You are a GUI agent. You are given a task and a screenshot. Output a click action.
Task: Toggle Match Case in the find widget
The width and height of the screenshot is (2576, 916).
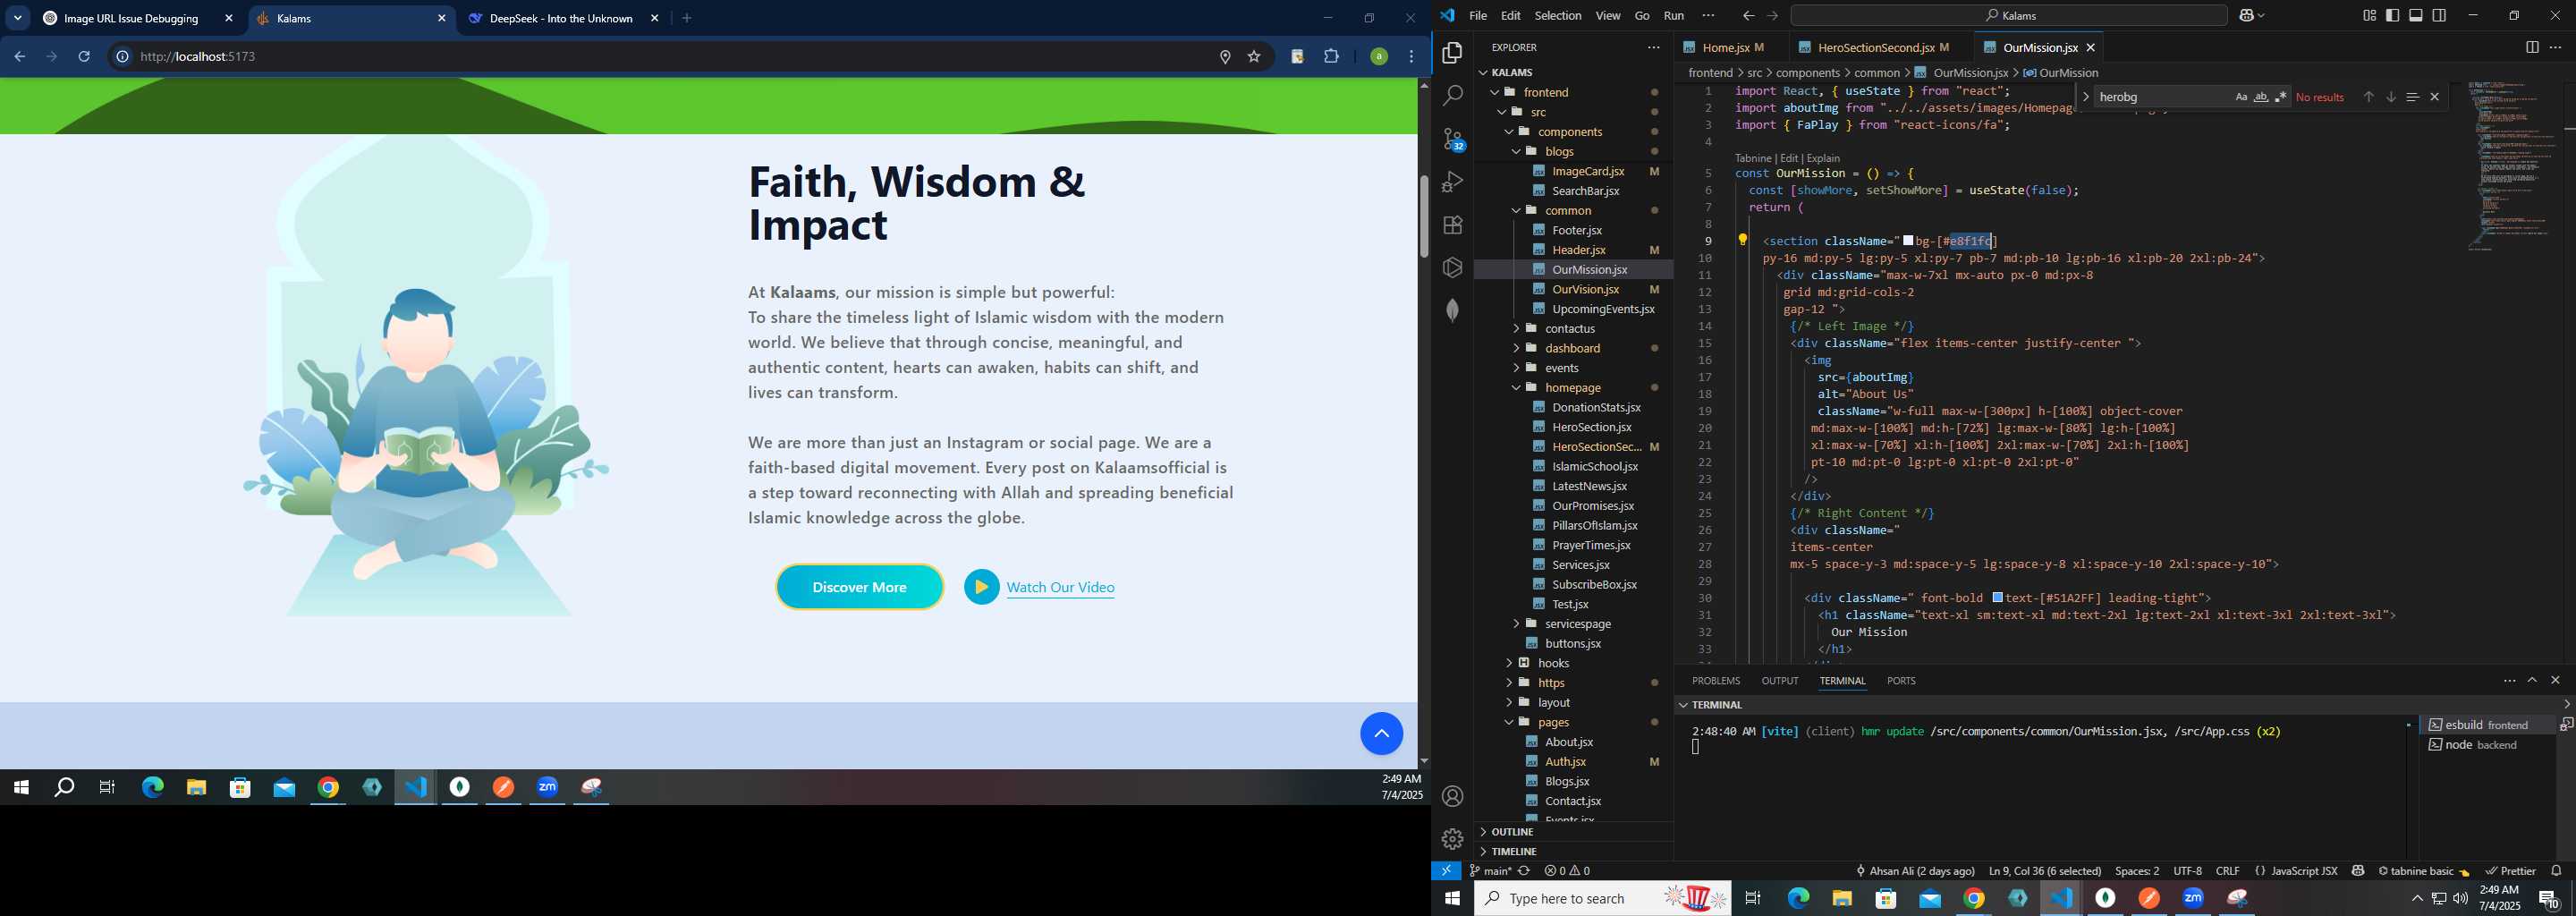2241,97
